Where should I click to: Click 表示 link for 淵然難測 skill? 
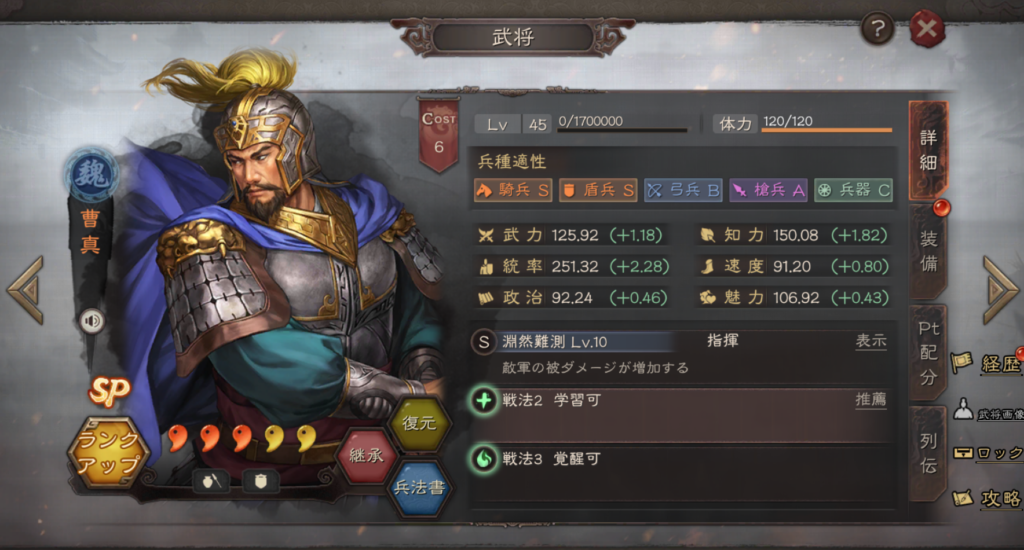pos(871,341)
